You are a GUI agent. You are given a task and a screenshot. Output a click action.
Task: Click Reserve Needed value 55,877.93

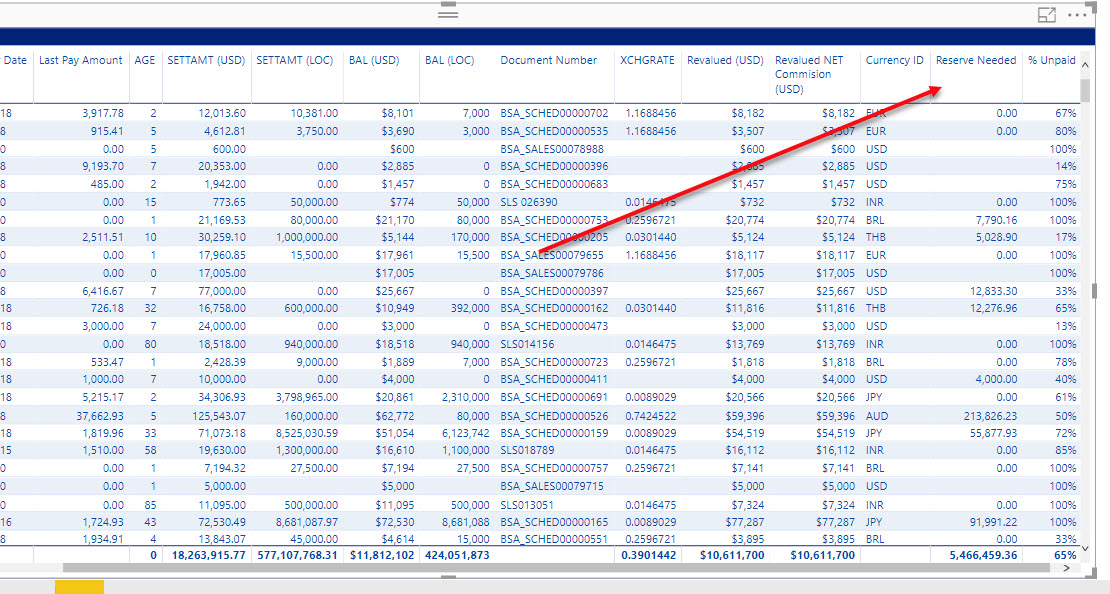pyautogui.click(x=992, y=433)
